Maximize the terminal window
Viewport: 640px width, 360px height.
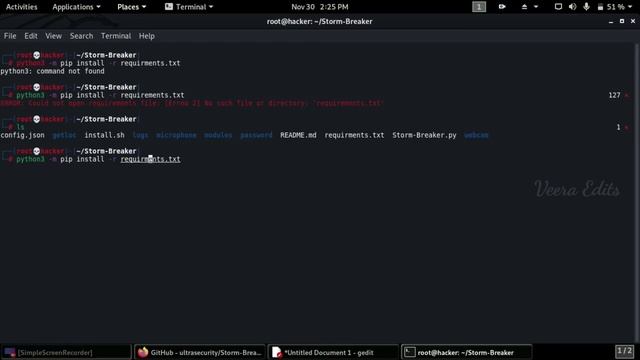point(622,21)
